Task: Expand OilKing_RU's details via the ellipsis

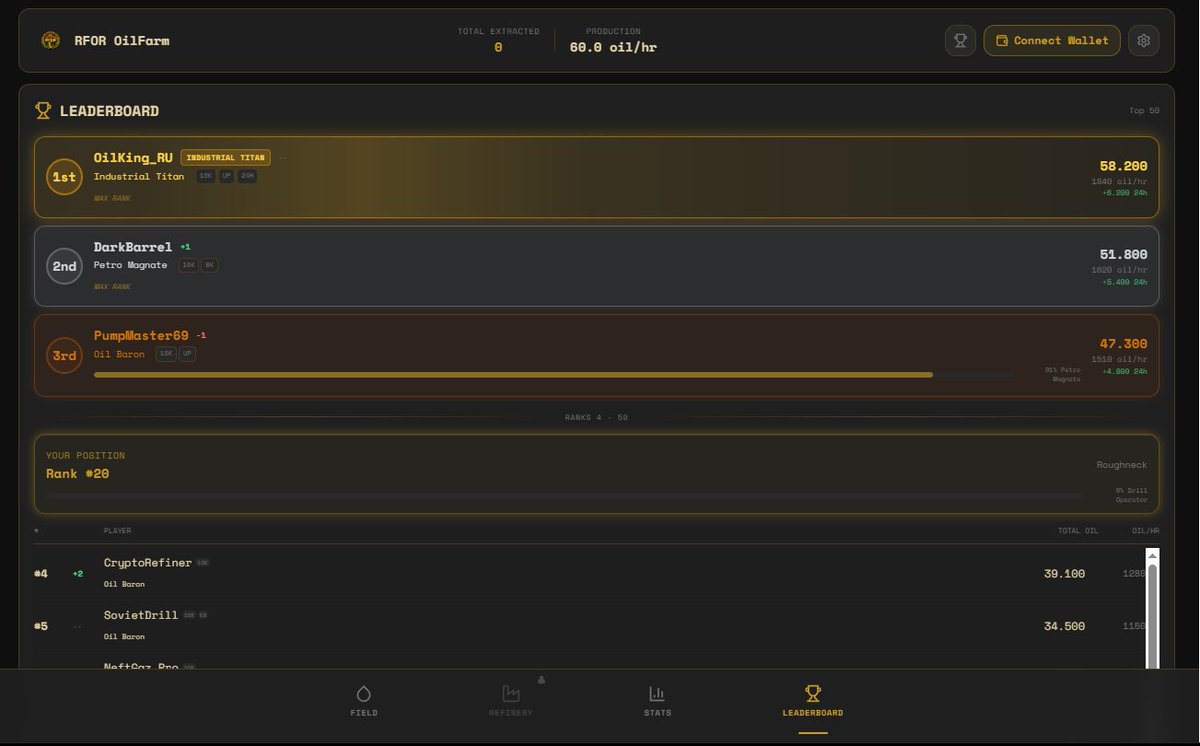Action: 283,156
